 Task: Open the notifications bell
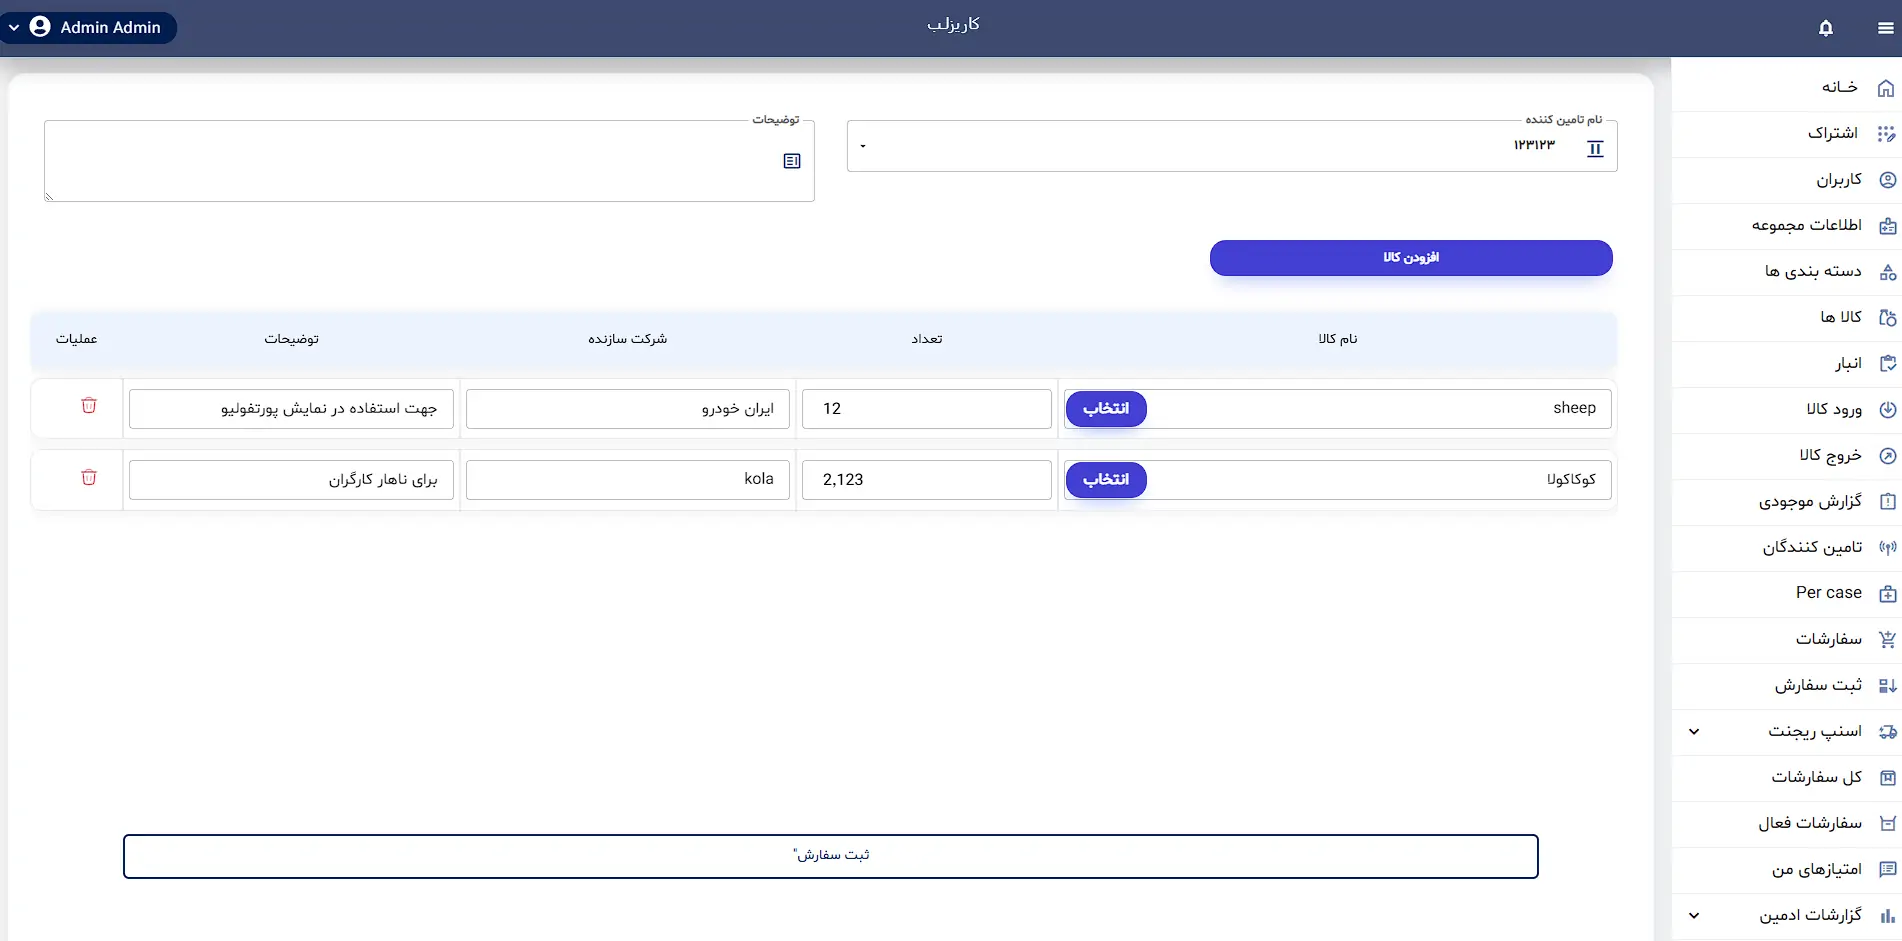pyautogui.click(x=1825, y=28)
